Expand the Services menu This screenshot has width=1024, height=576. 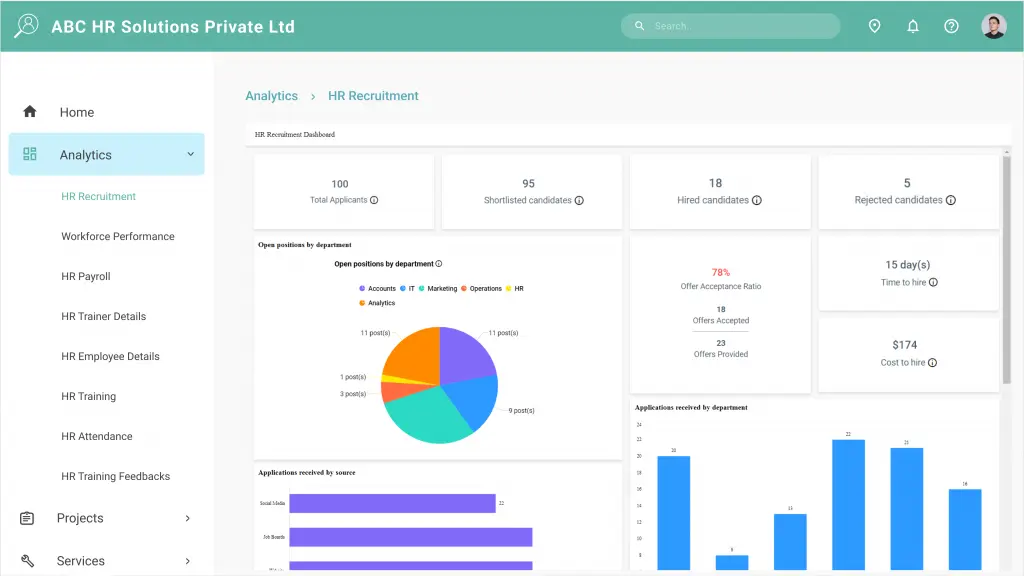point(188,561)
